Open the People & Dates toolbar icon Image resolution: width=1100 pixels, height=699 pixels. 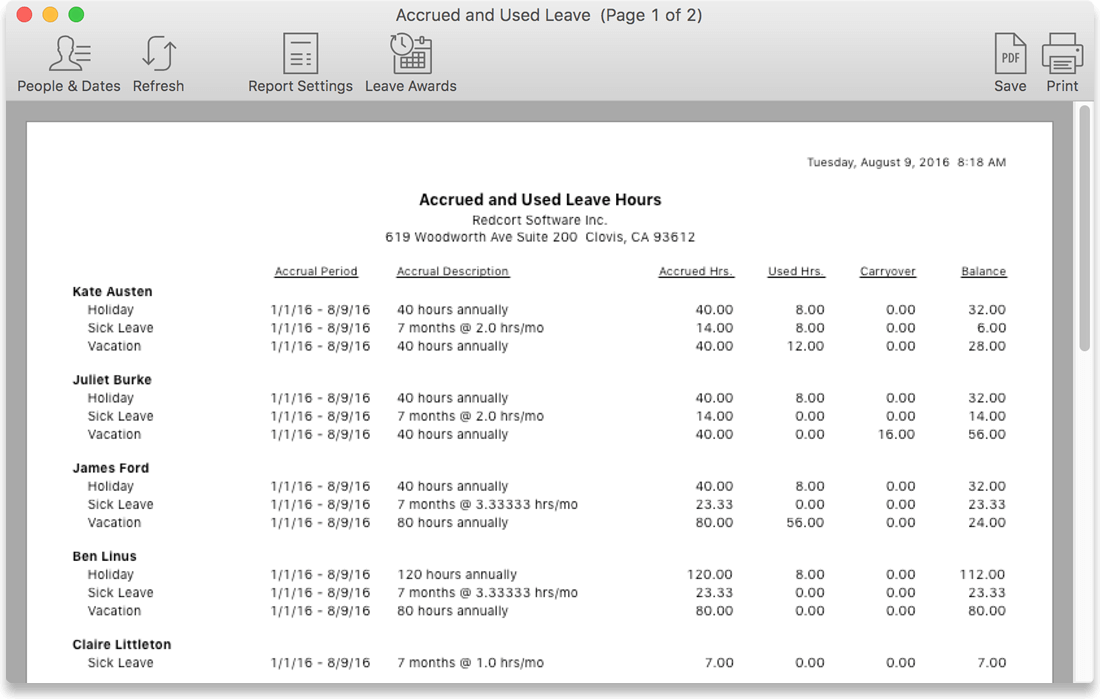click(69, 53)
